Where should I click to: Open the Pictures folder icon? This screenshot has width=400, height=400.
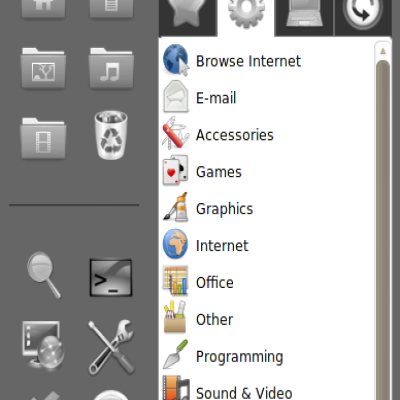[43, 68]
